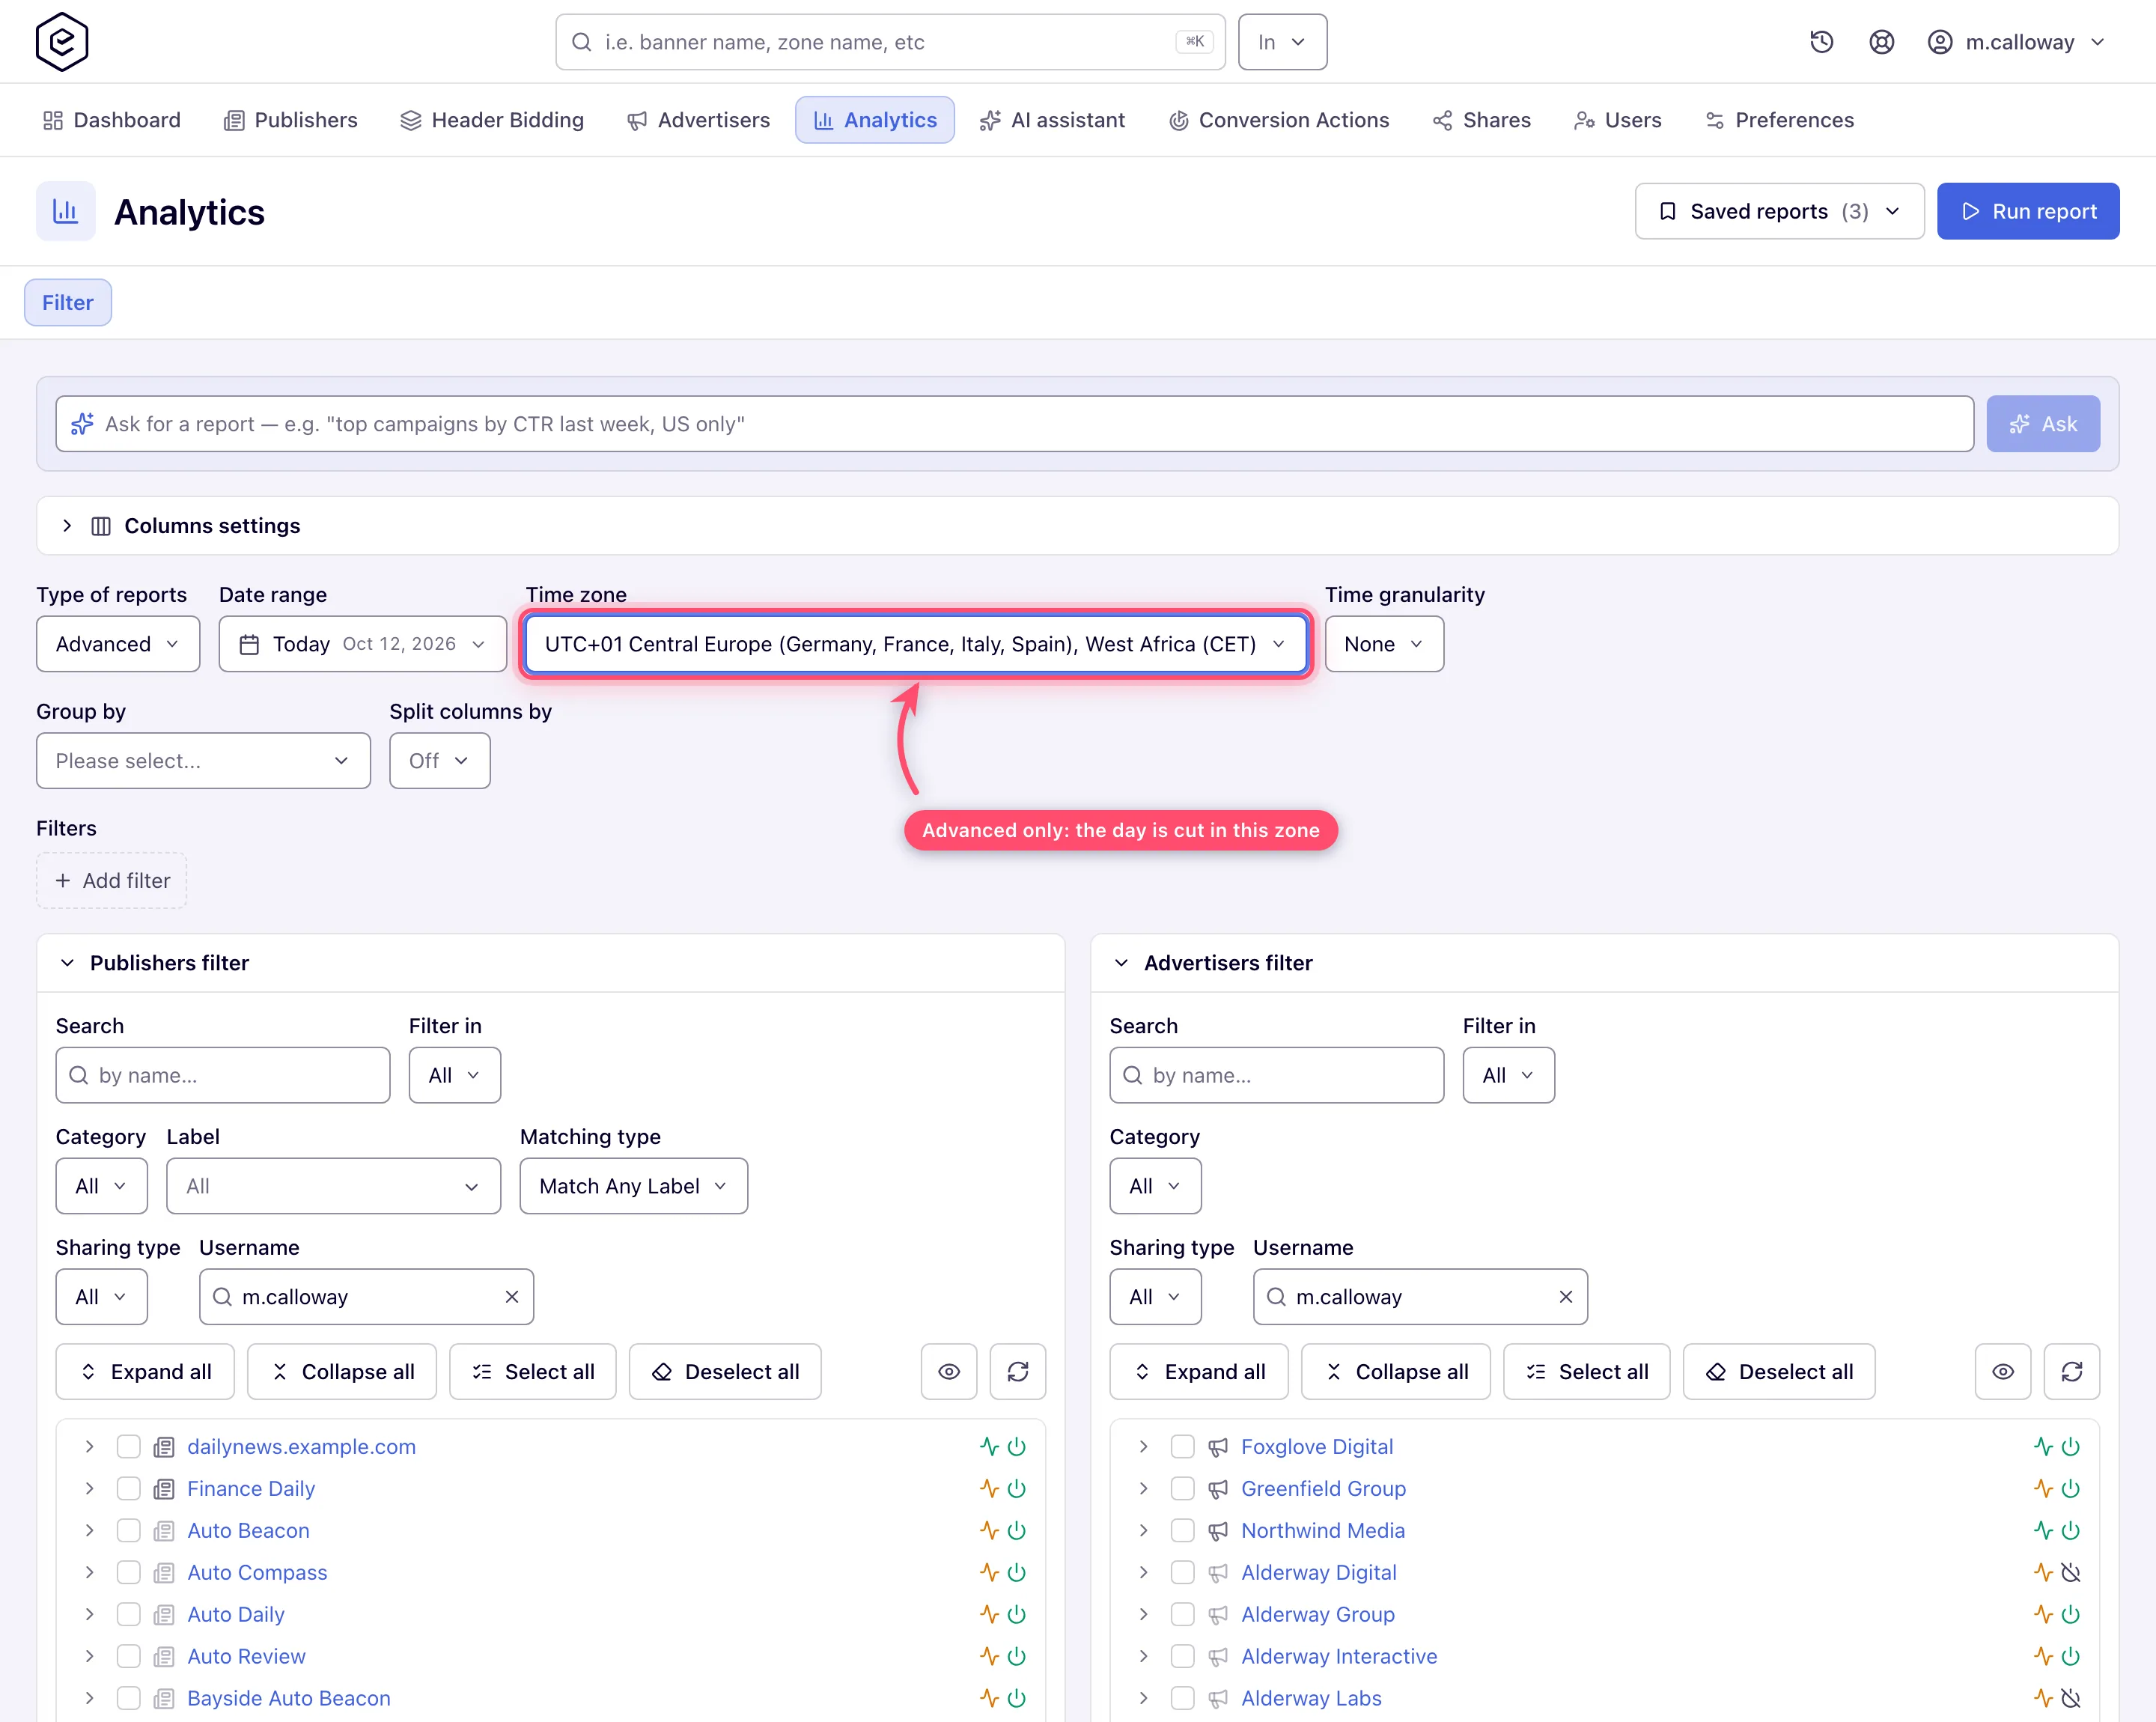2156x1722 pixels.
Task: Toggle visibility eye icon in Publishers filter
Action: (948, 1372)
